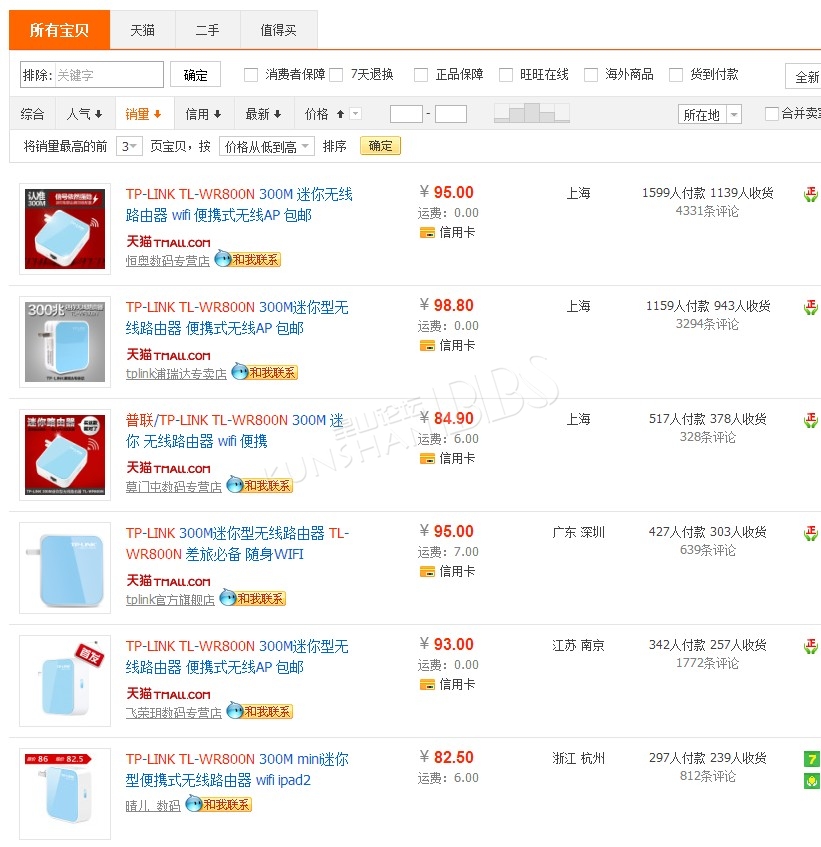Check the 正品保障 option
The width and height of the screenshot is (821, 847).
pyautogui.click(x=421, y=75)
